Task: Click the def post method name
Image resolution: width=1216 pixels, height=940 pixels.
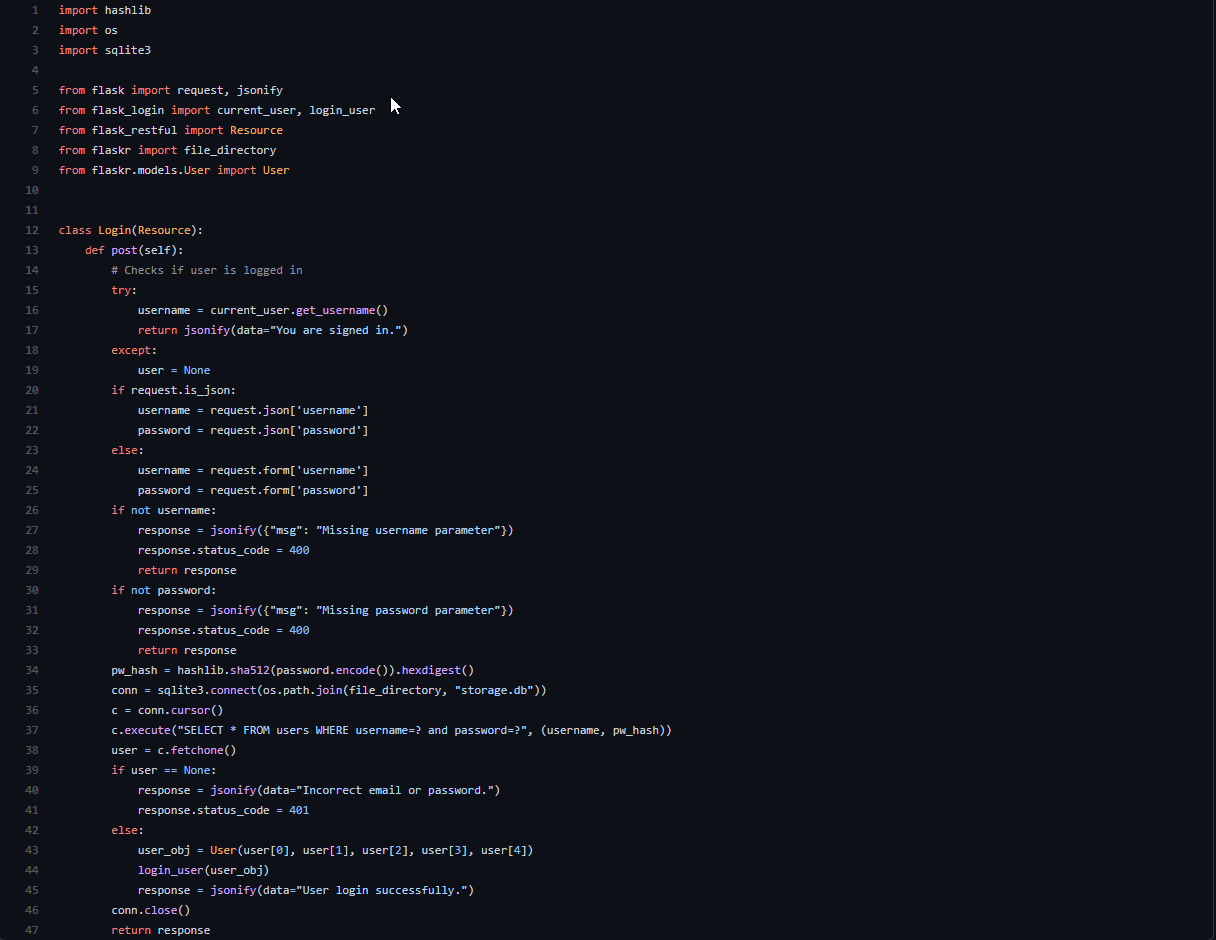Action: (x=124, y=250)
